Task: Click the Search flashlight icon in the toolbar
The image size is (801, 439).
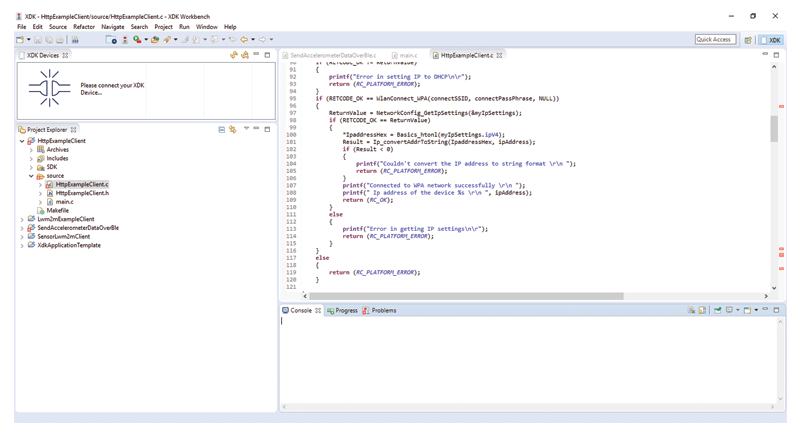Action: point(167,39)
